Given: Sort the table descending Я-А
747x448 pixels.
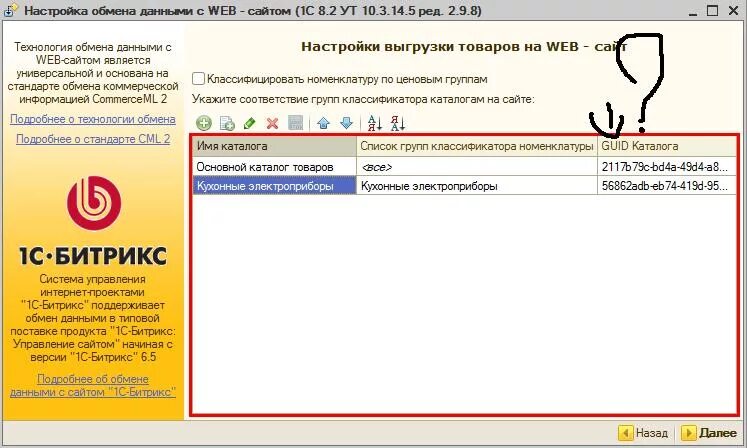Looking at the screenshot, I should (x=397, y=123).
